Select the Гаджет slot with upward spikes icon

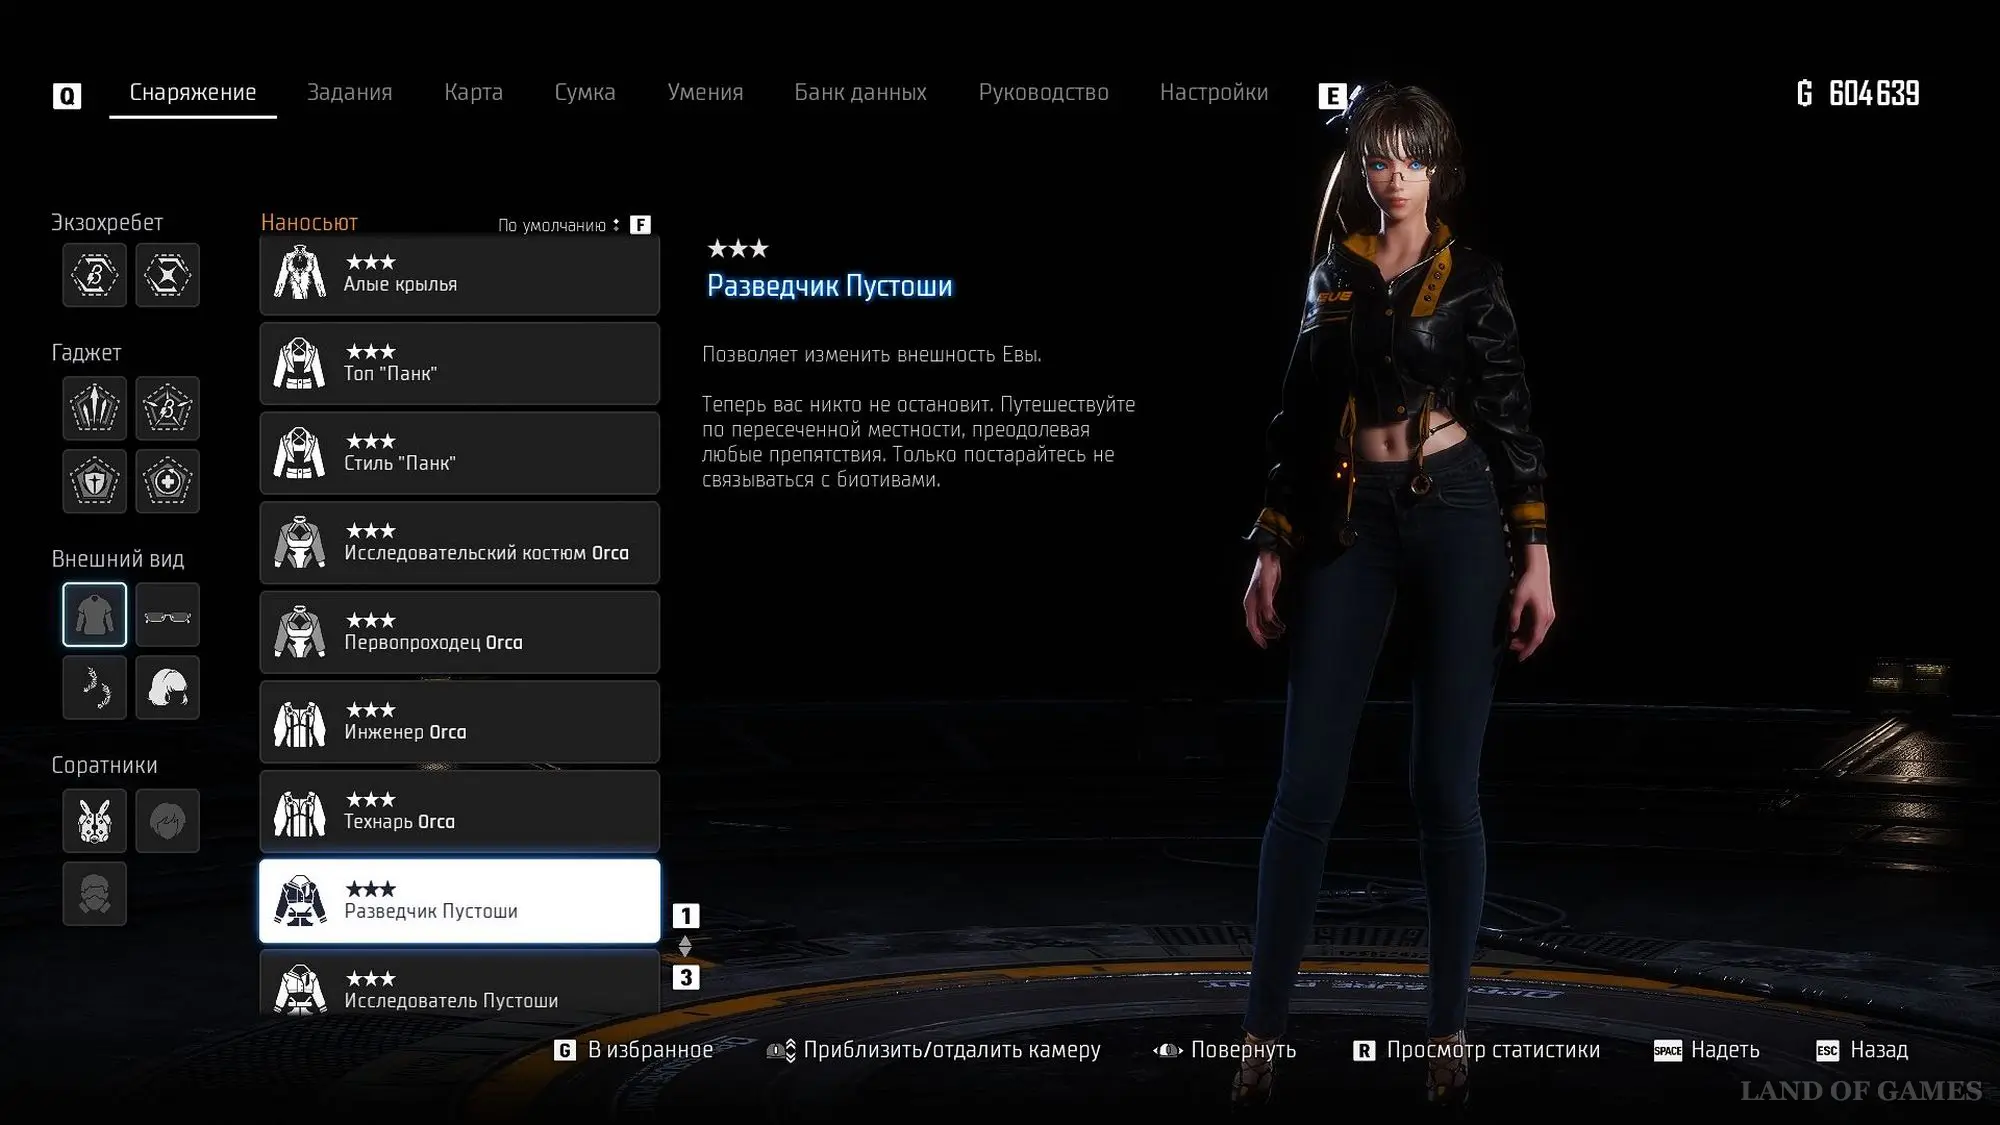[95, 408]
